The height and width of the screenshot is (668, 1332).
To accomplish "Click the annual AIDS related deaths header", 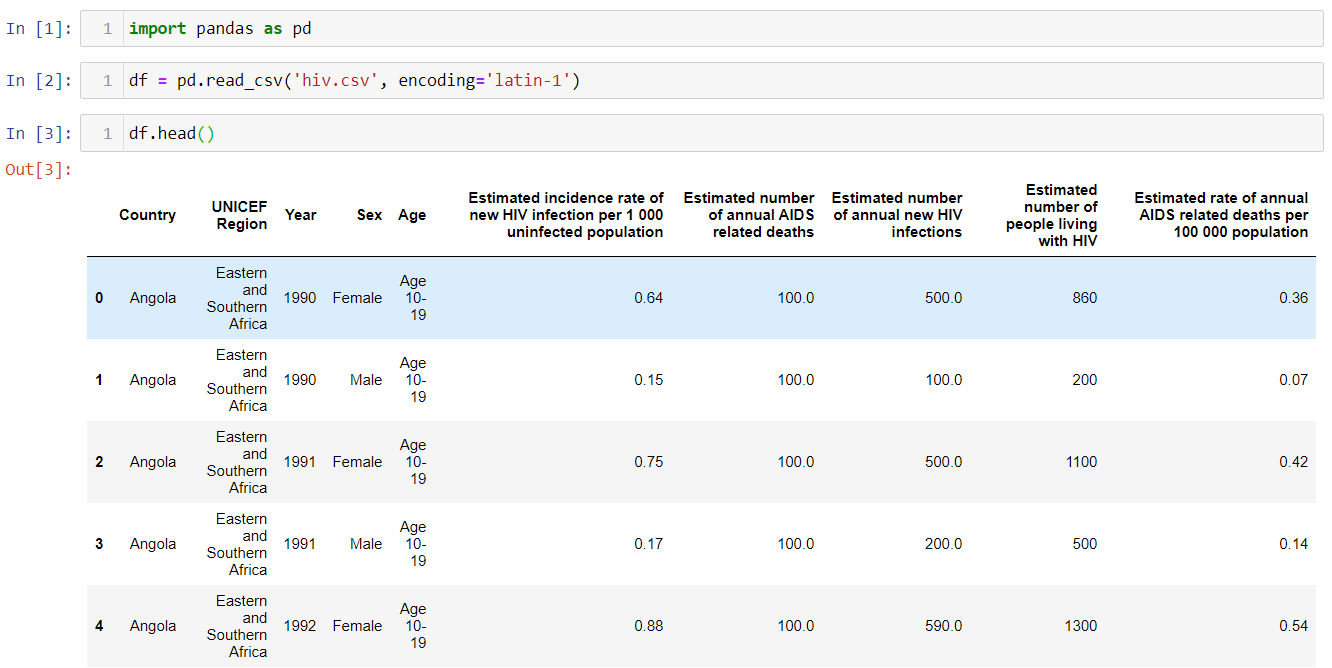I will (749, 215).
